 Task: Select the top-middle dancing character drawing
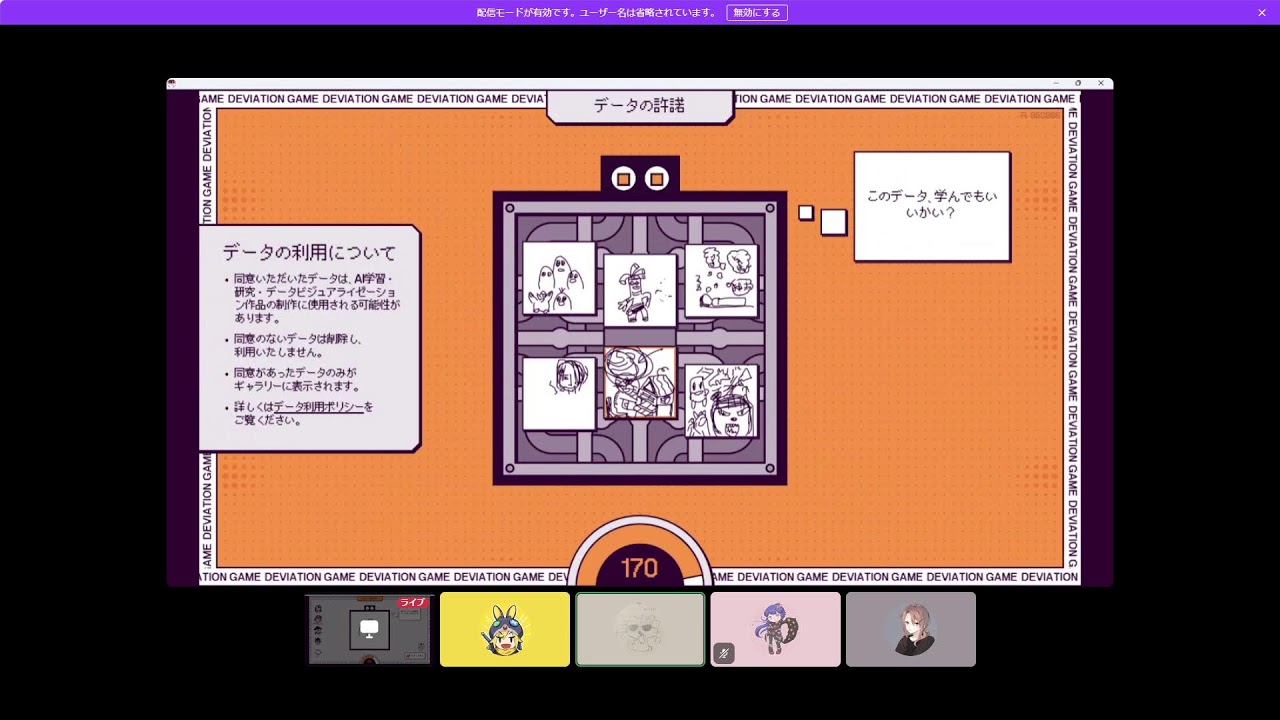coord(640,290)
